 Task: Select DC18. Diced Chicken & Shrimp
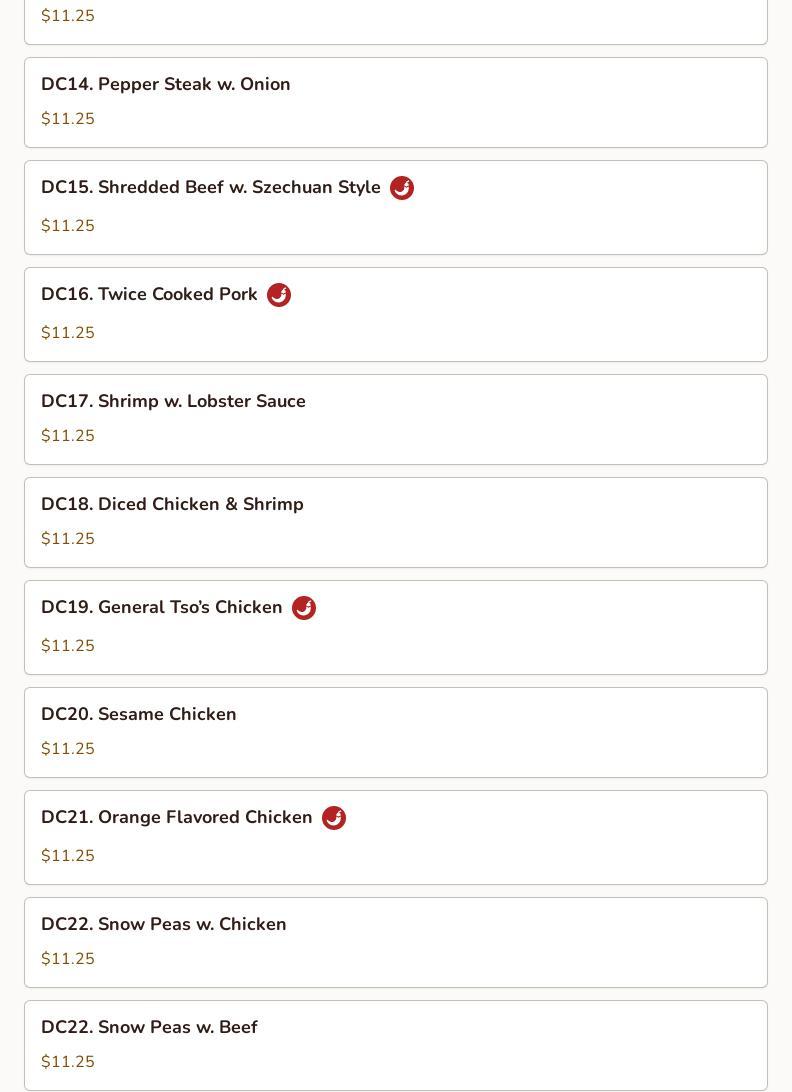[396, 522]
